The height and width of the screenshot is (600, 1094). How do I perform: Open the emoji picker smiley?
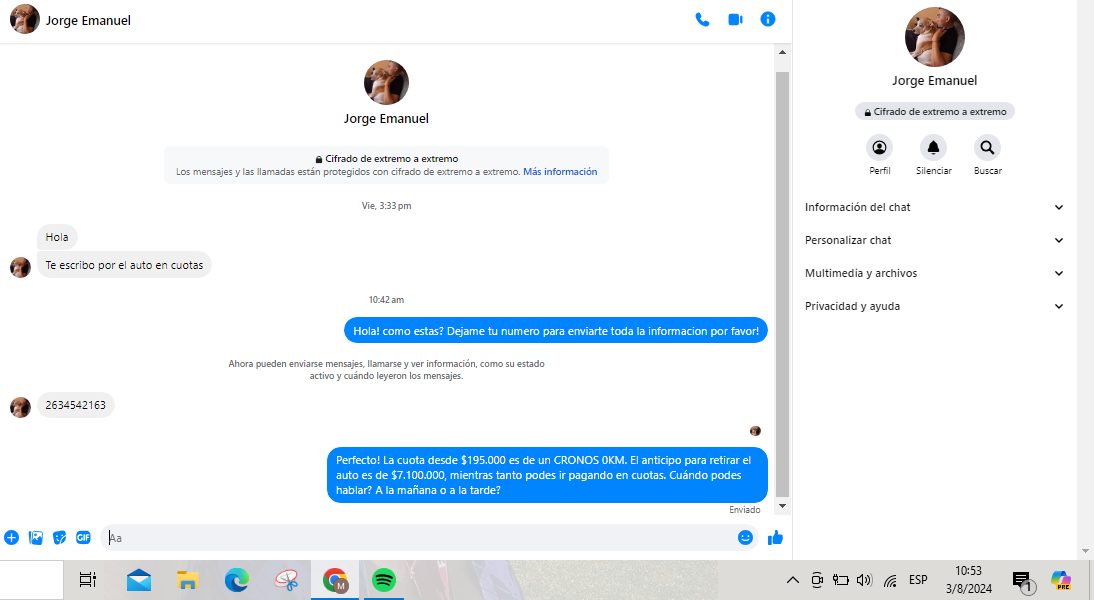tap(745, 537)
